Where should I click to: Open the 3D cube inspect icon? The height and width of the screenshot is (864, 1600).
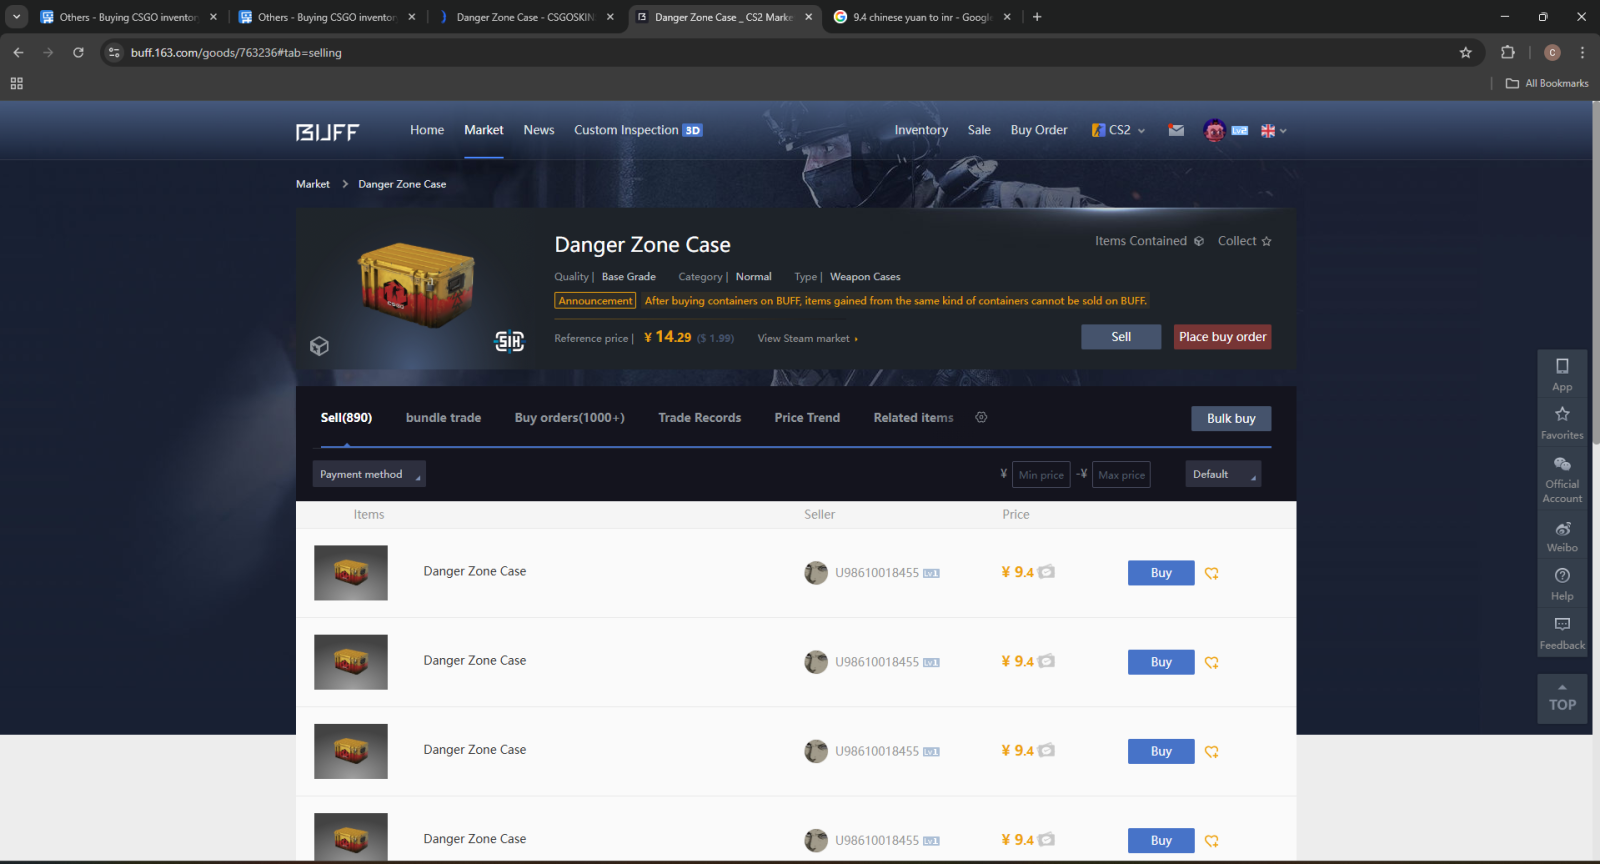click(319, 346)
